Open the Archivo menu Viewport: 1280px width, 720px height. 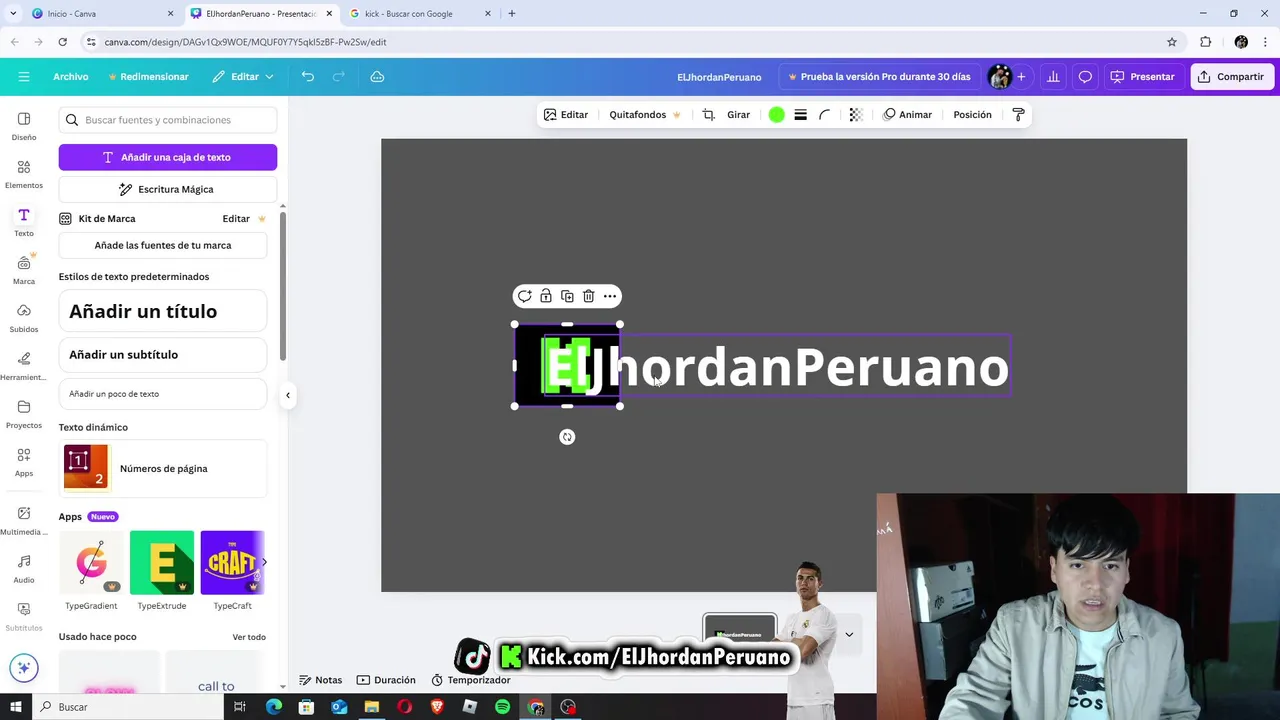coord(71,77)
